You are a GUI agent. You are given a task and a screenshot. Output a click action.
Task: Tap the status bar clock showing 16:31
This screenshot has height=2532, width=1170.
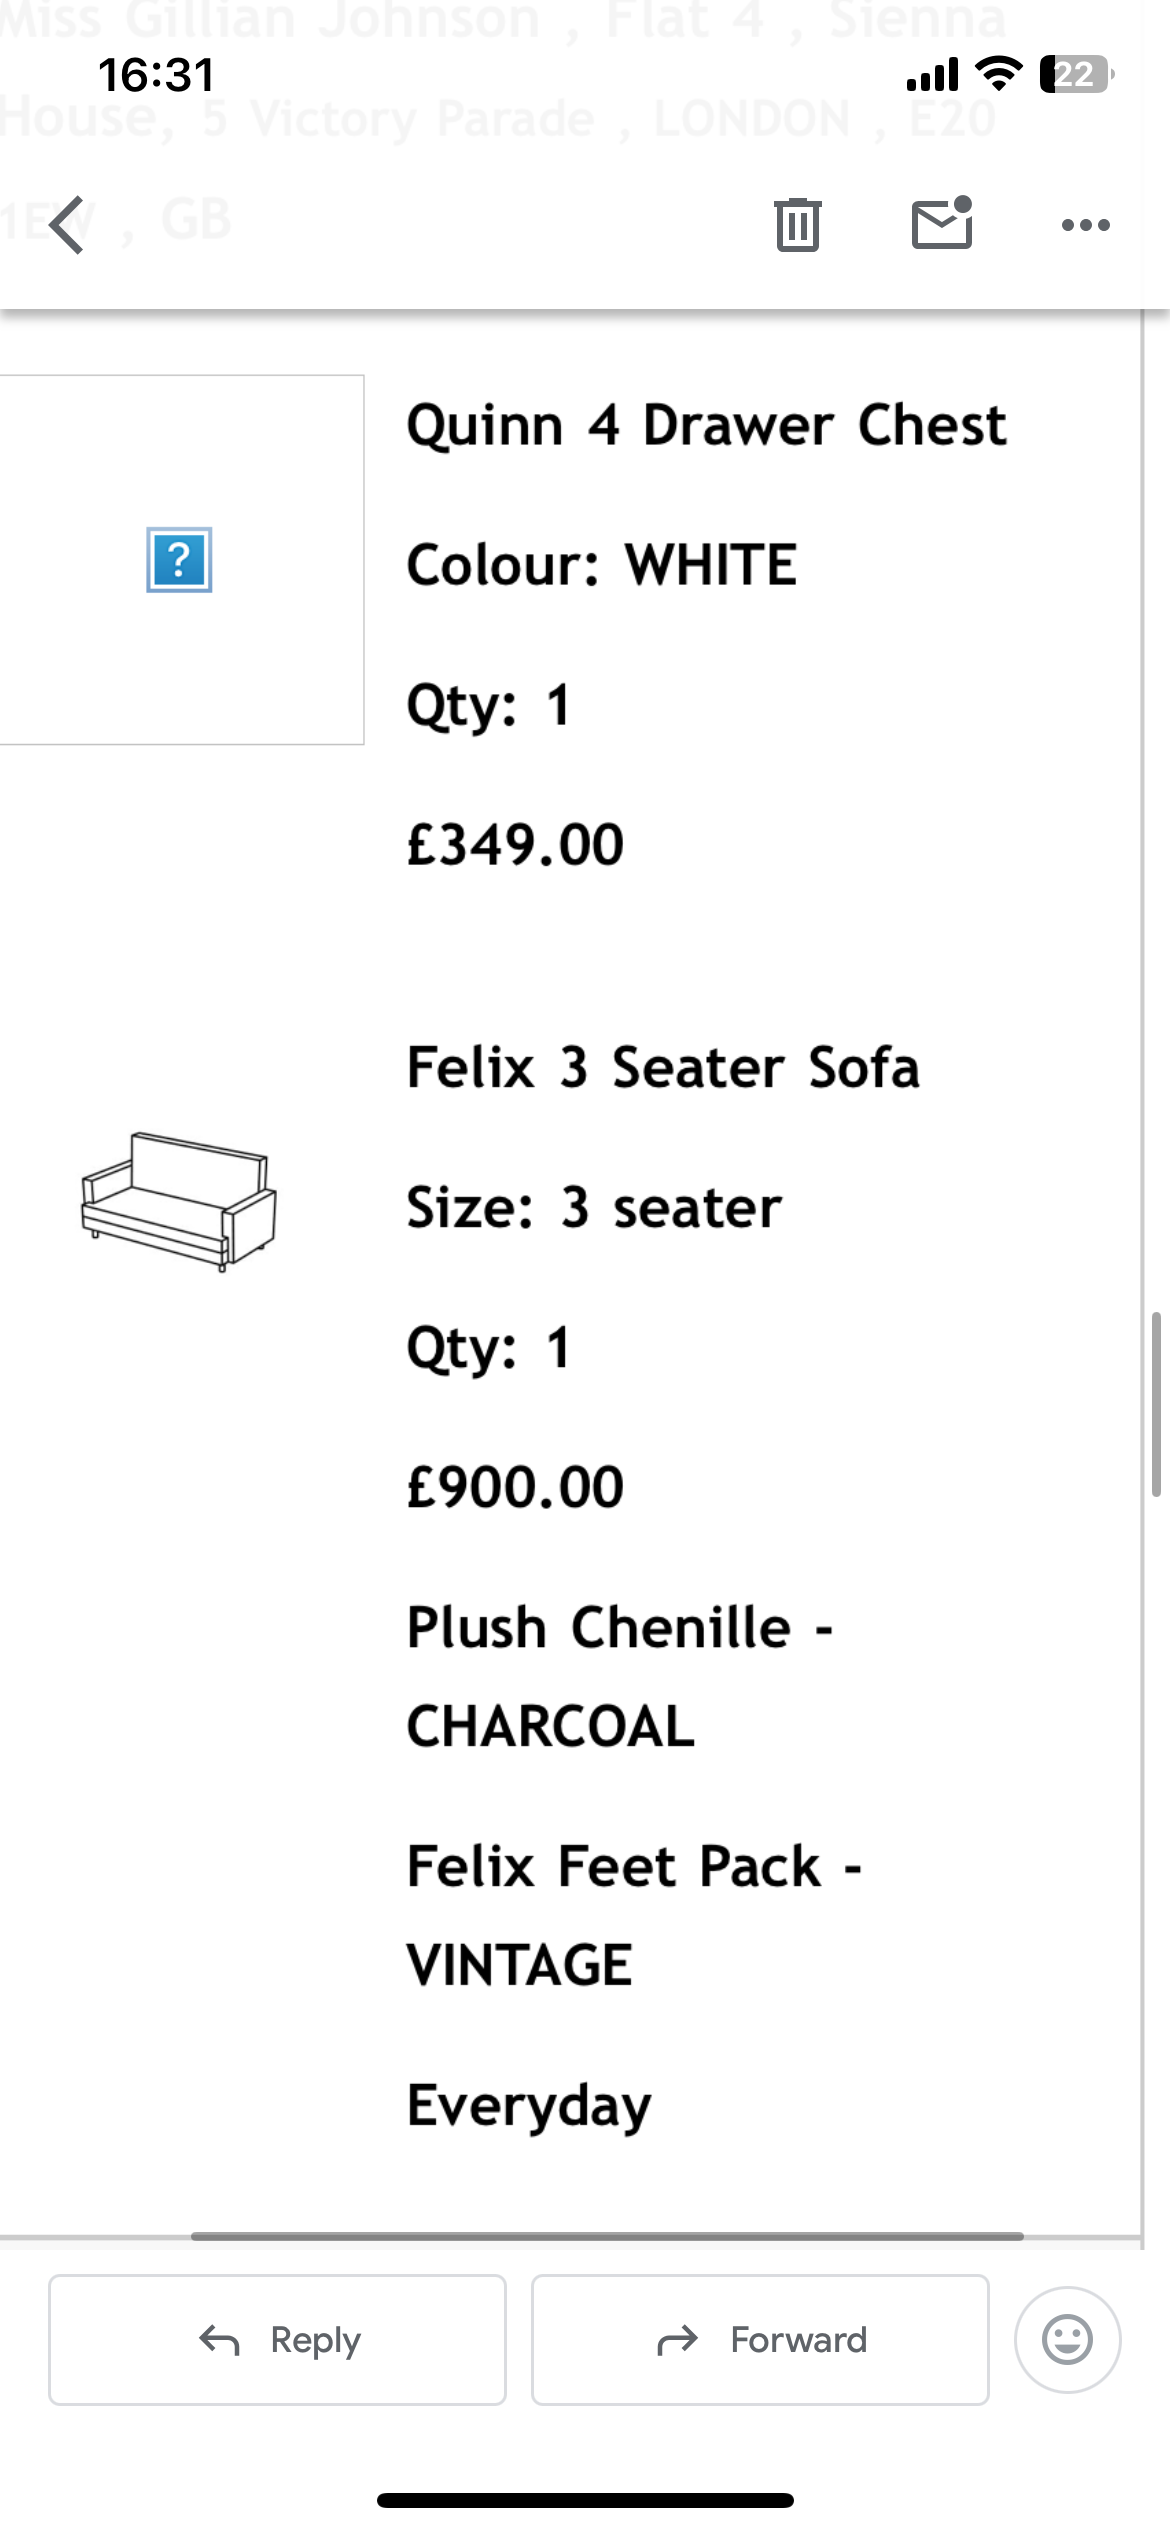[x=157, y=75]
